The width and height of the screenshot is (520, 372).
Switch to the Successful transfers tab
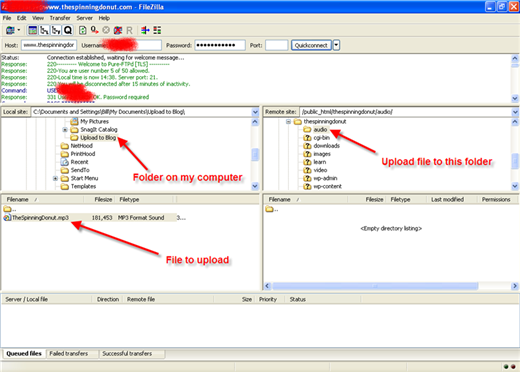(x=127, y=353)
